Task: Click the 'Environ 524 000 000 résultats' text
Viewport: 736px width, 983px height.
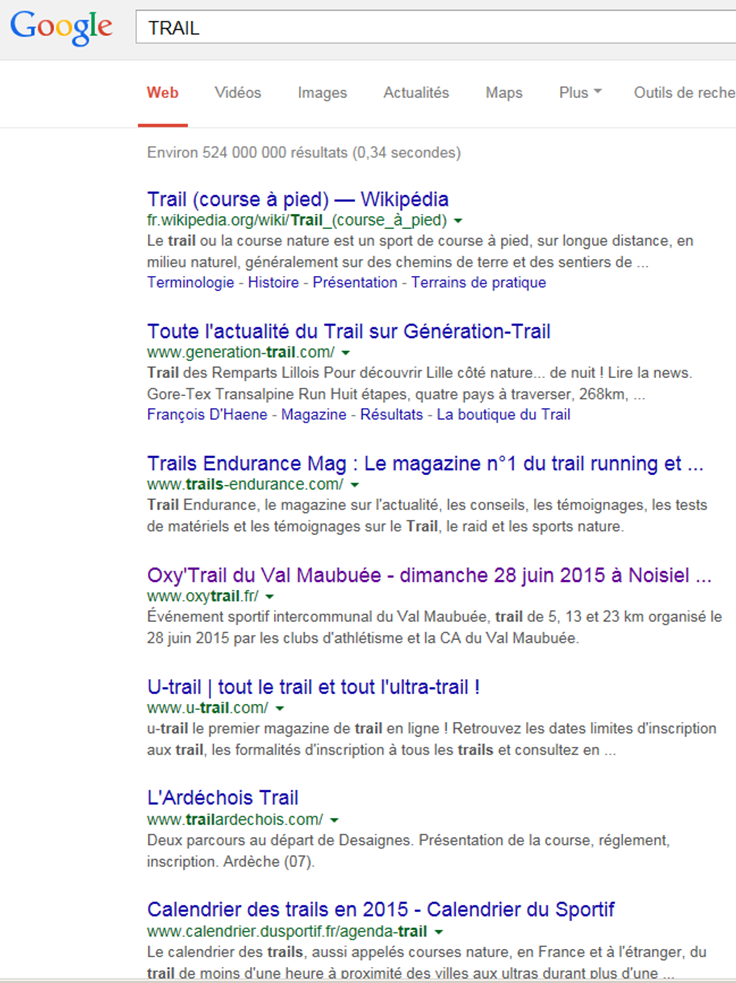Action: 248,152
